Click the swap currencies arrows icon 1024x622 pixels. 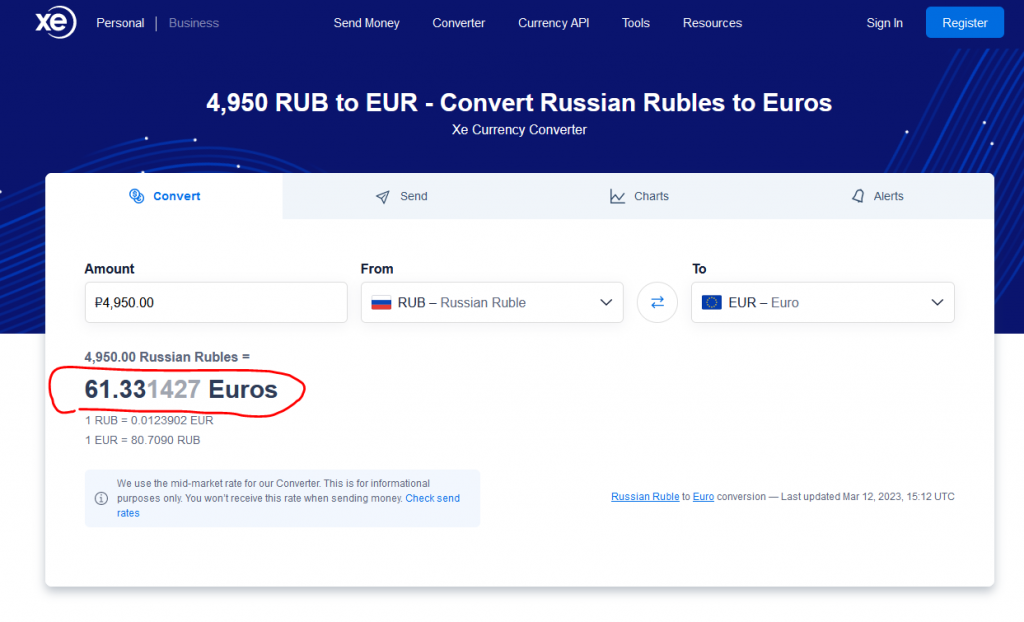[x=657, y=302]
